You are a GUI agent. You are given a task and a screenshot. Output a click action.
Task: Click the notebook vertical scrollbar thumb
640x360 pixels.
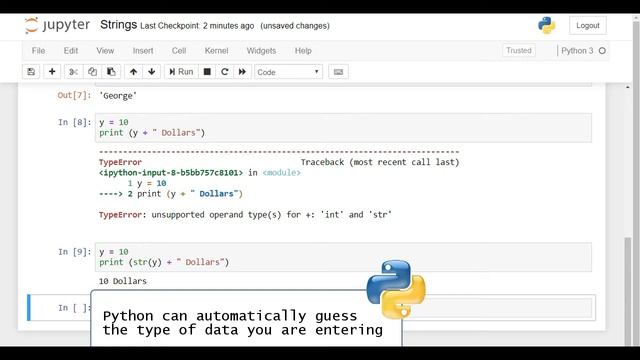pos(628,291)
